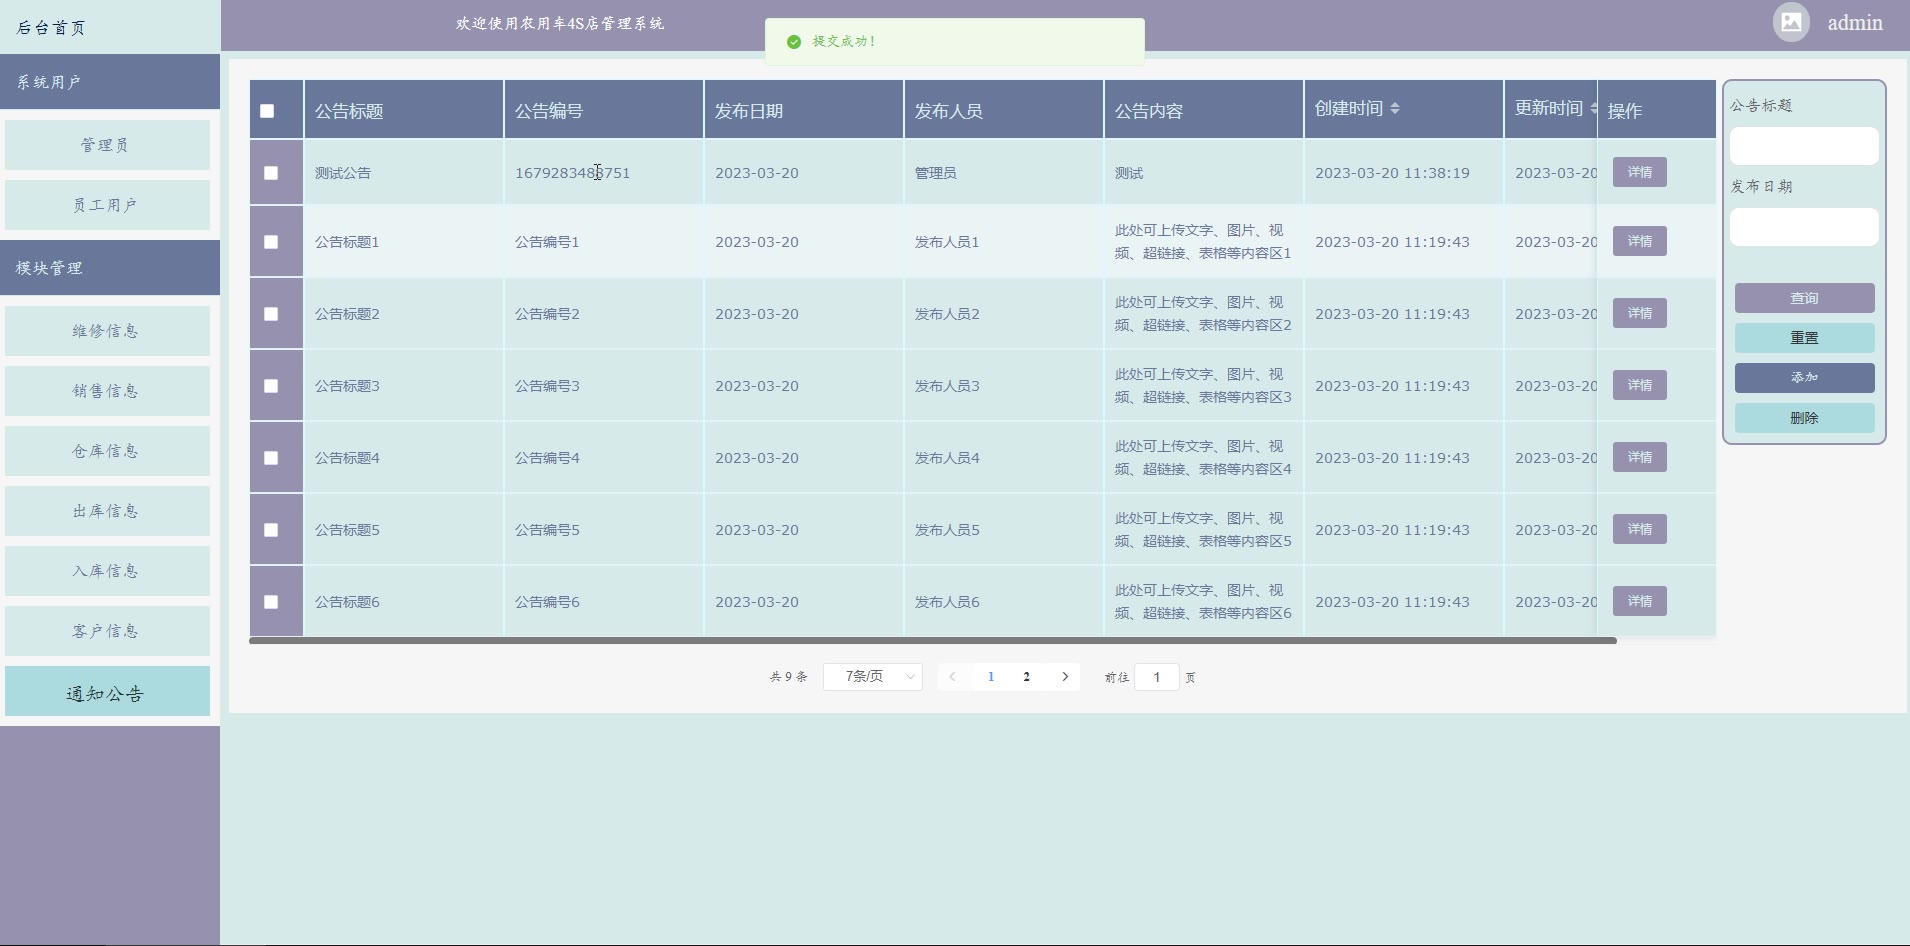
Task: Expand the 模块管理 sidebar section
Action: point(110,268)
